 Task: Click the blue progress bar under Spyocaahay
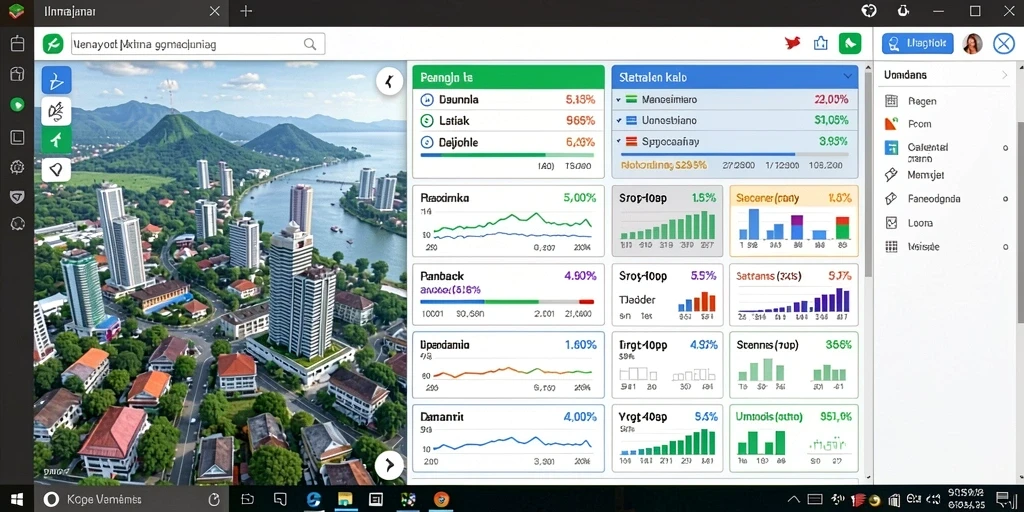tap(735, 155)
